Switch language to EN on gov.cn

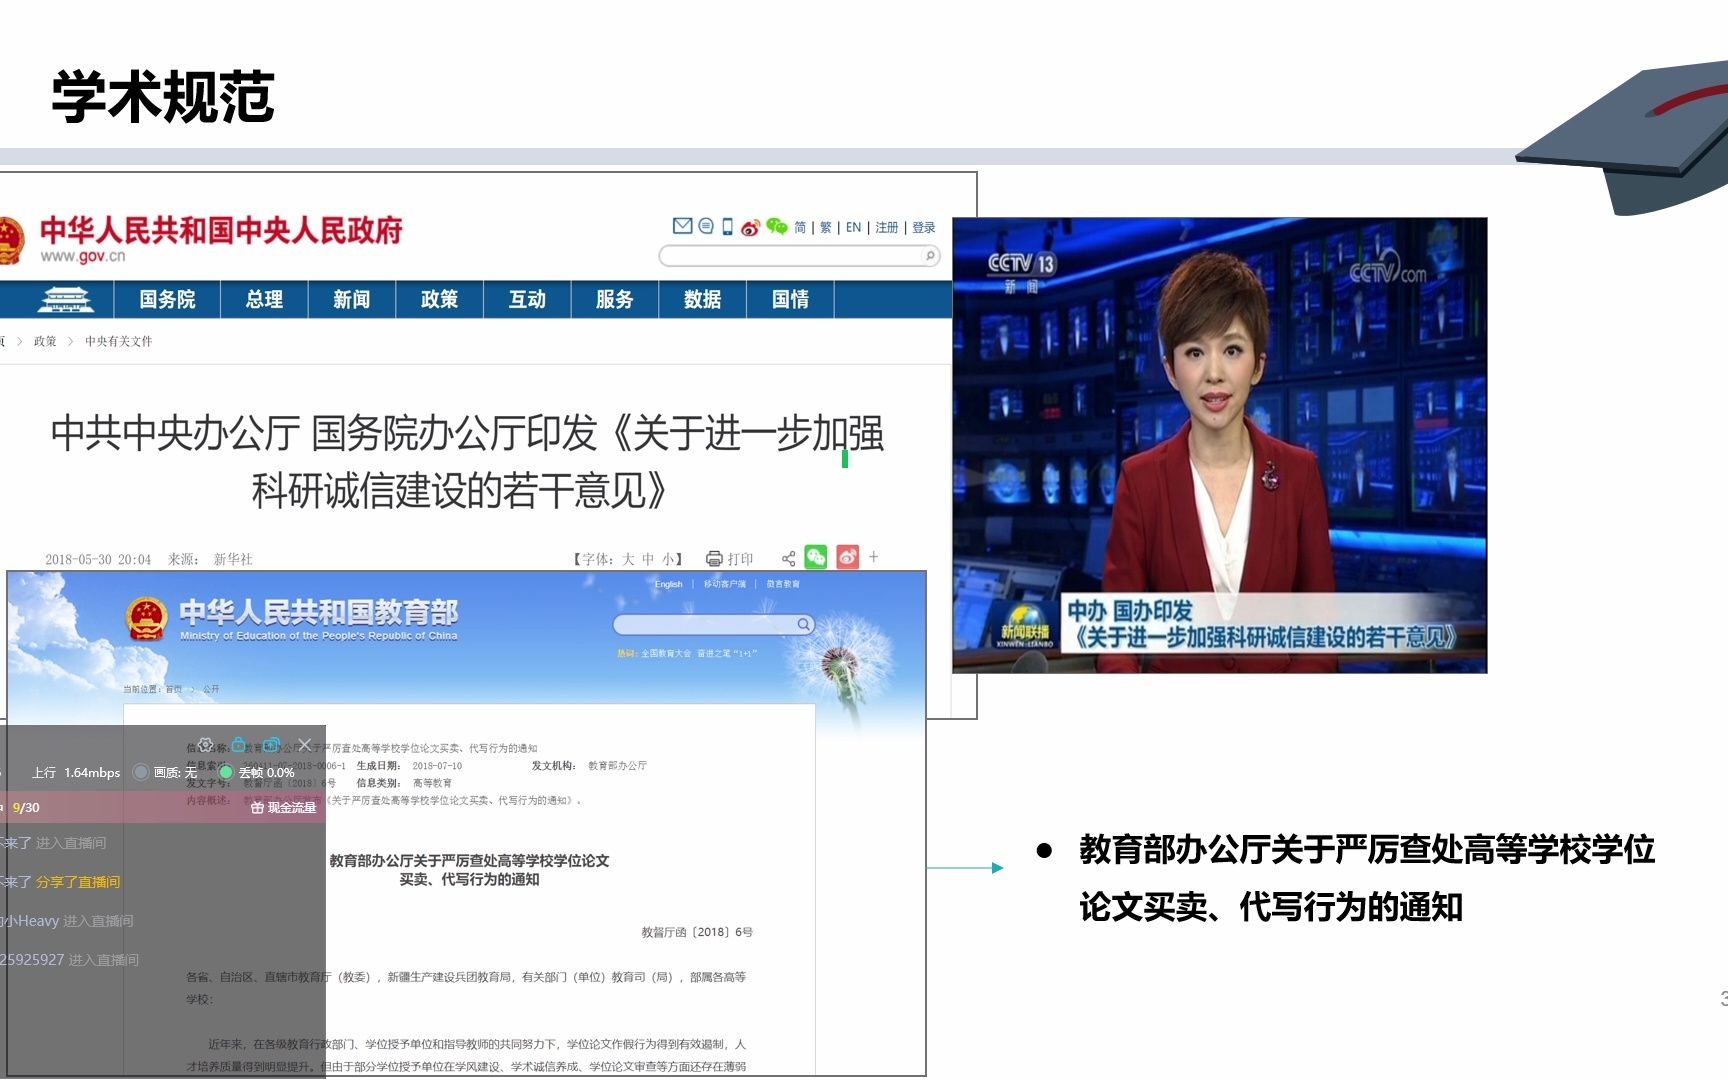click(854, 227)
